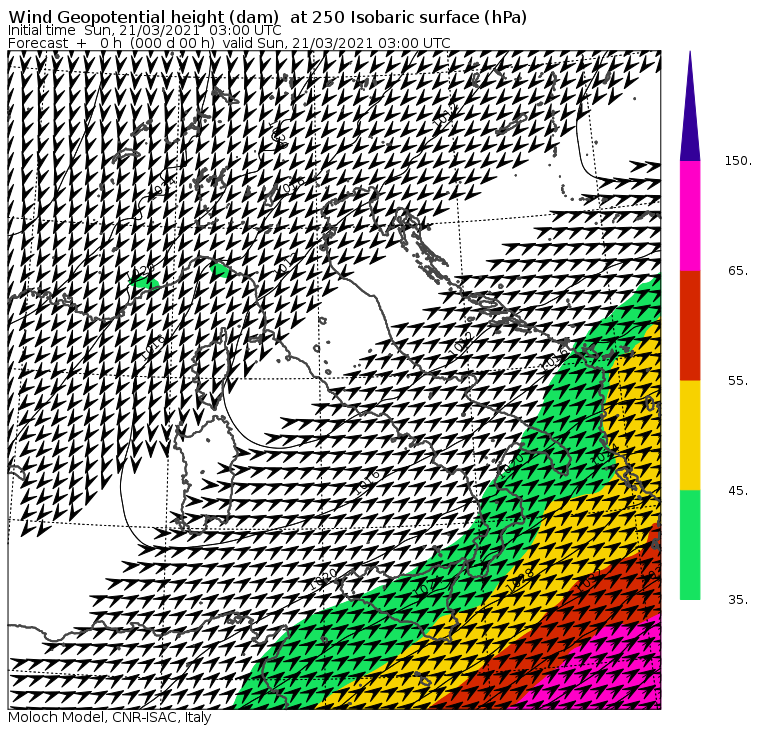Click the "65." legend label
Image resolution: width=760 pixels, height=731 pixels.
[x=738, y=271]
